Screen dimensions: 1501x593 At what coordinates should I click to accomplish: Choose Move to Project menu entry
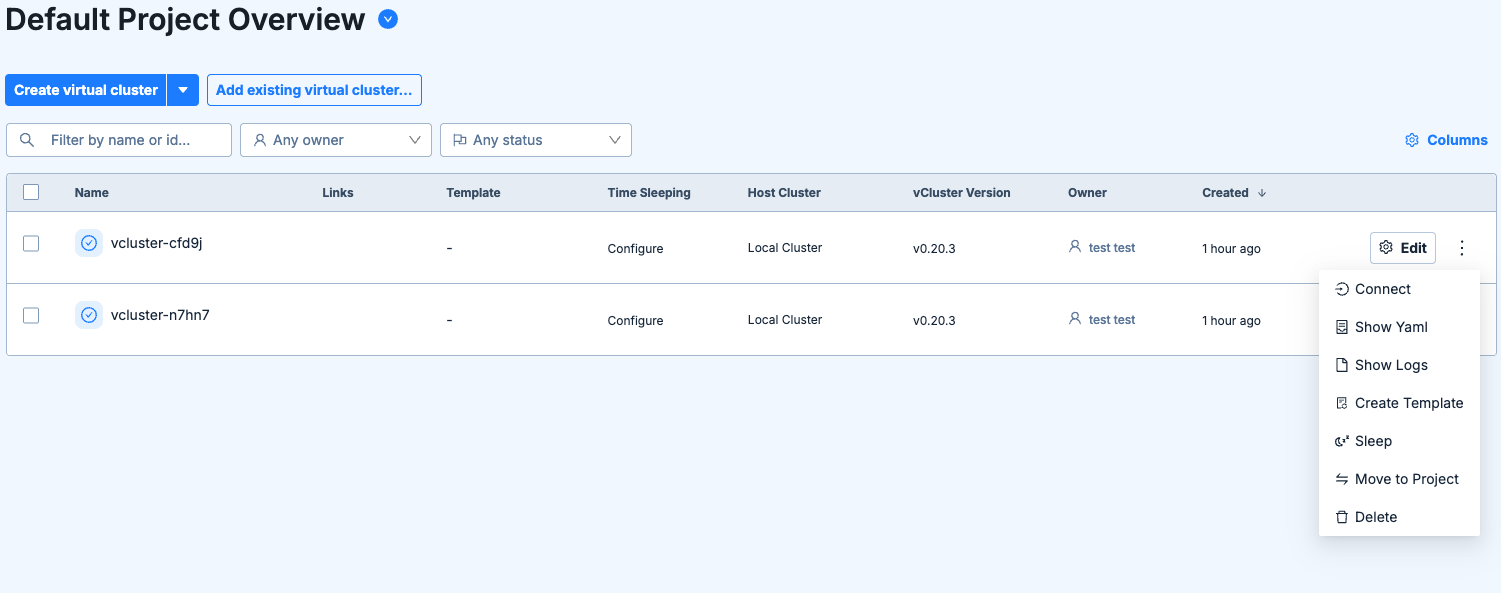point(1406,479)
